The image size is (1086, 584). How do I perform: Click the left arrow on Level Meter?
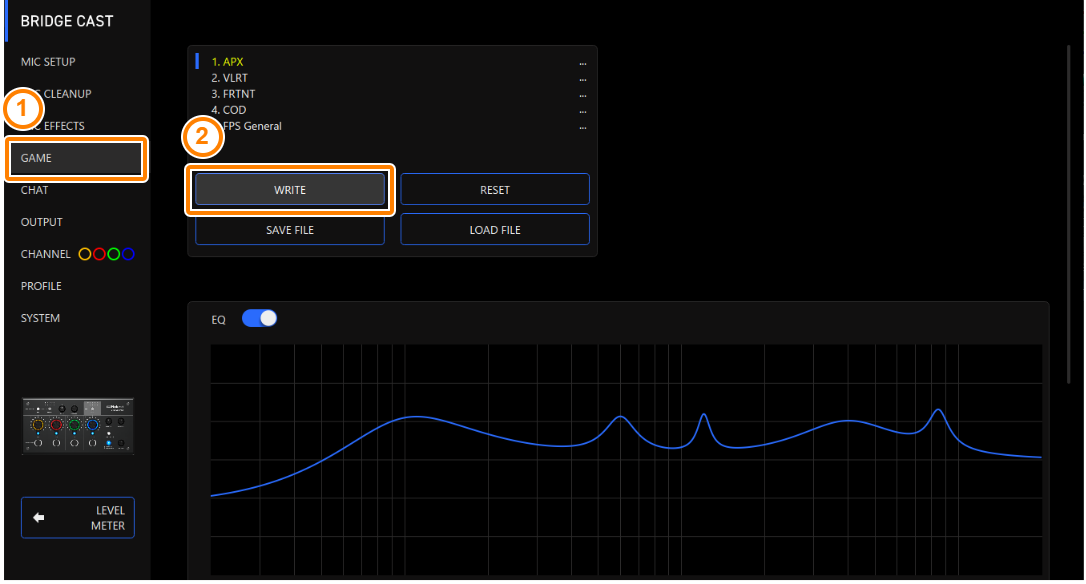(39, 518)
